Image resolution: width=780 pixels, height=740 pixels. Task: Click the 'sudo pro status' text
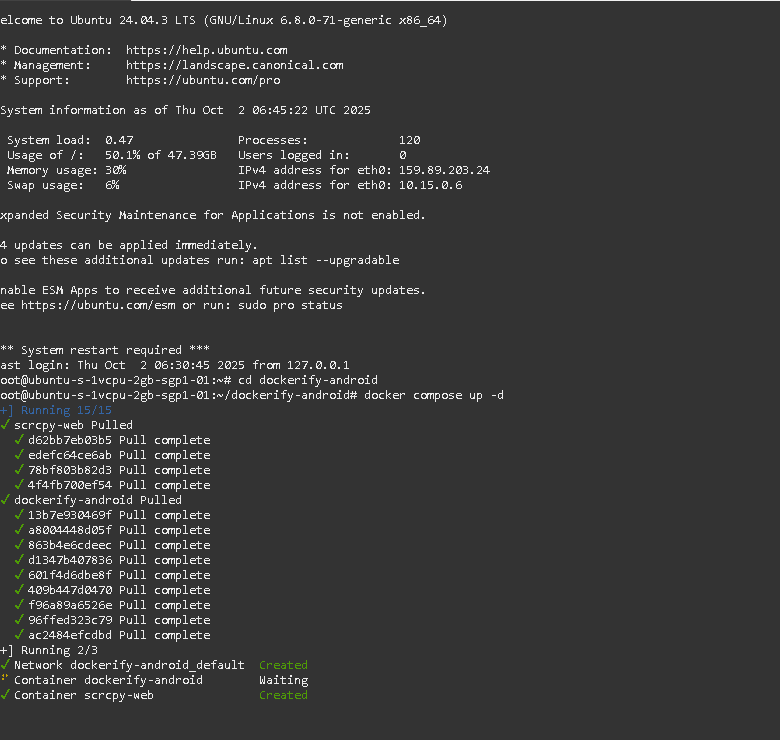291,305
